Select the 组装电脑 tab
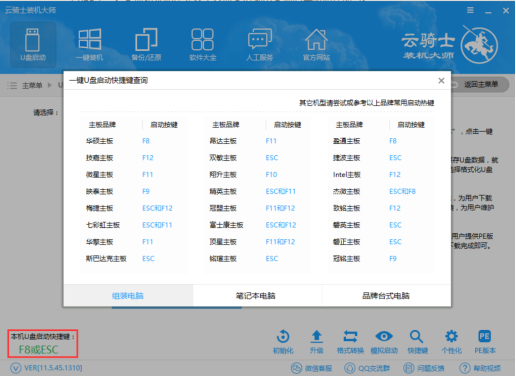The image size is (516, 376). (128, 295)
